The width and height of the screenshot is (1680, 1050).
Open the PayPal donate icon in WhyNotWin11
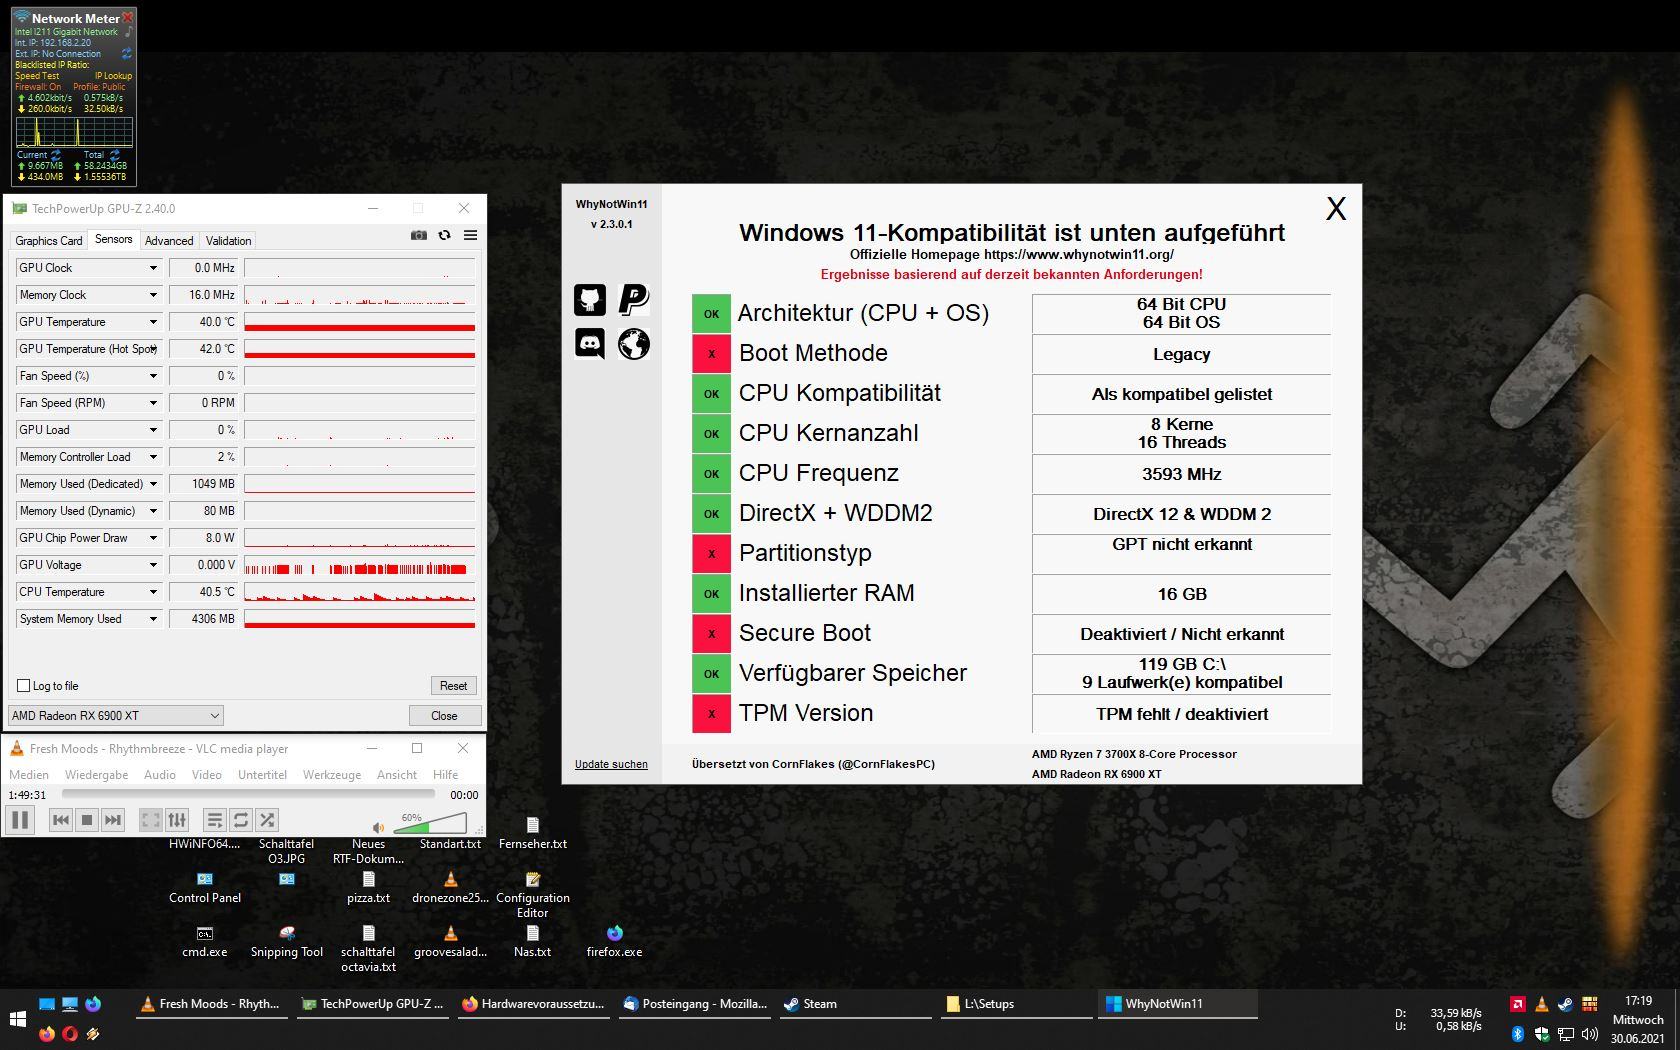(634, 299)
